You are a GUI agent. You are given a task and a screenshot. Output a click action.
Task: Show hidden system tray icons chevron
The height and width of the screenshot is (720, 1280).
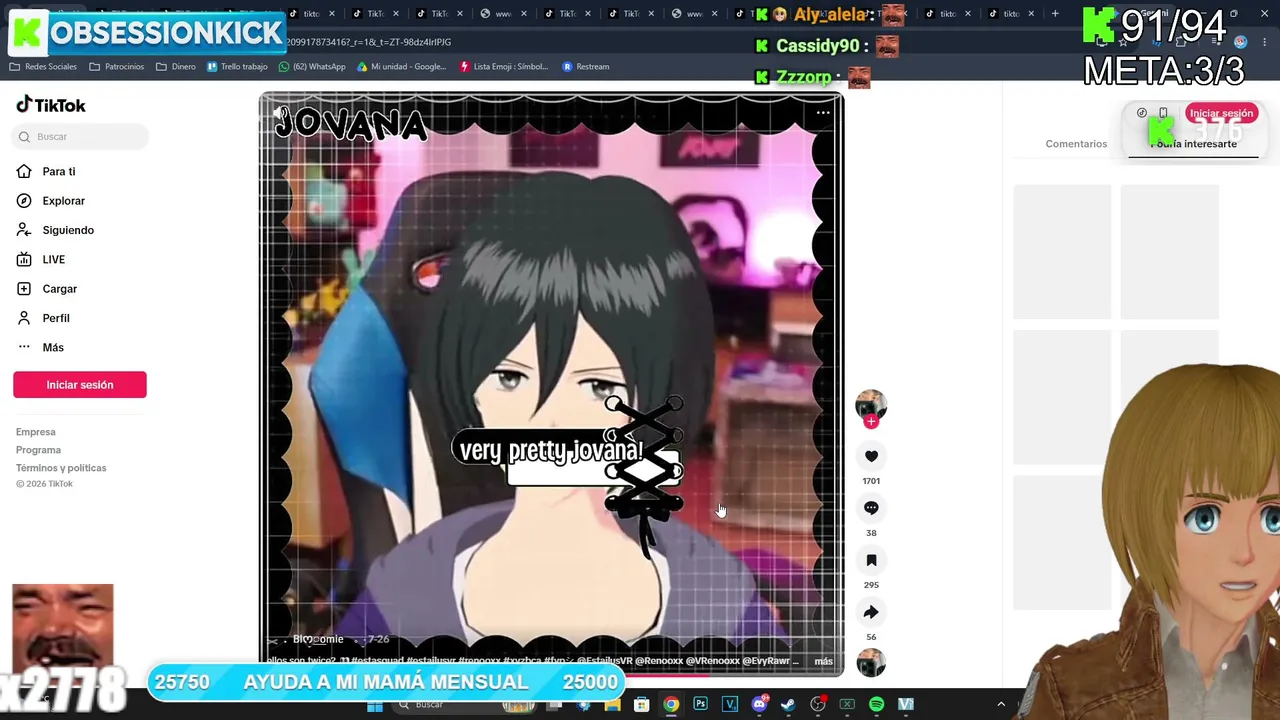click(1001, 705)
